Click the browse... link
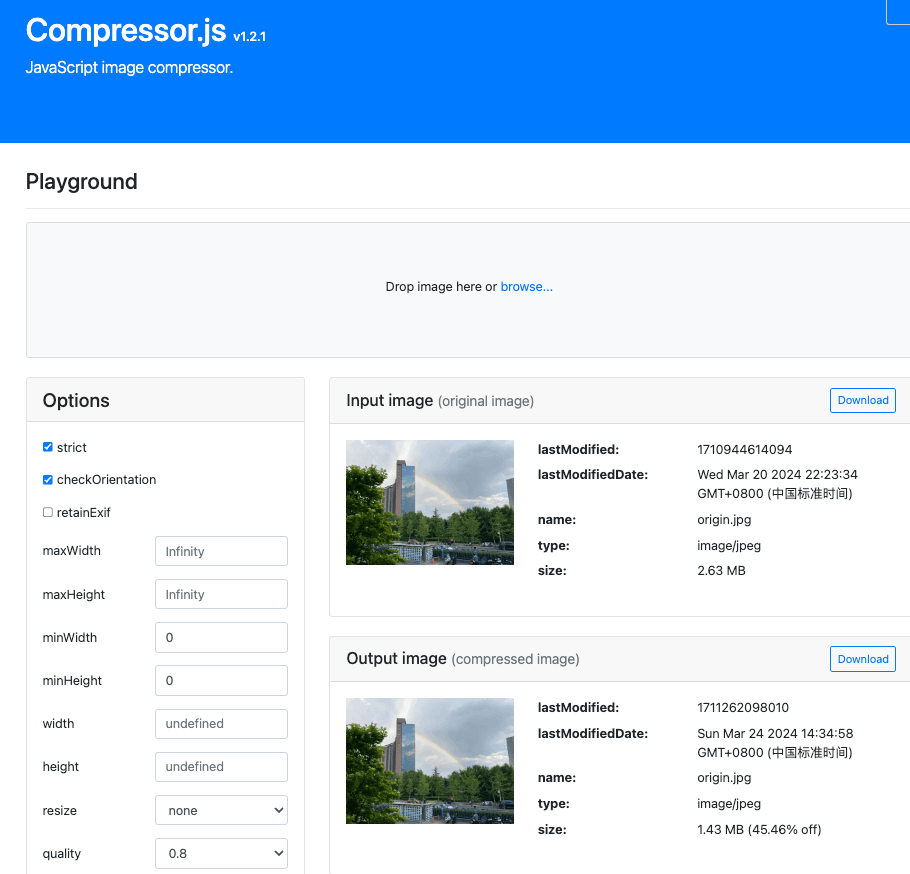The height and width of the screenshot is (874, 910). (x=526, y=287)
